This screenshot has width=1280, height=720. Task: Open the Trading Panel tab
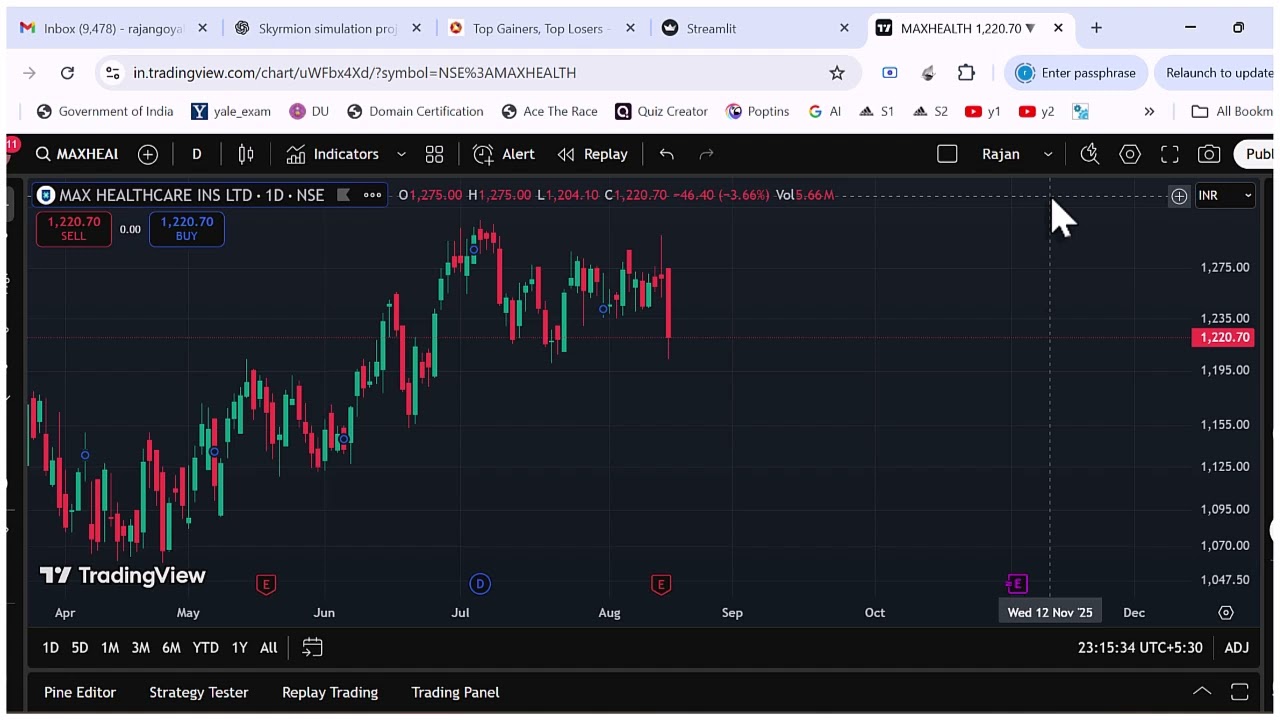[x=455, y=692]
